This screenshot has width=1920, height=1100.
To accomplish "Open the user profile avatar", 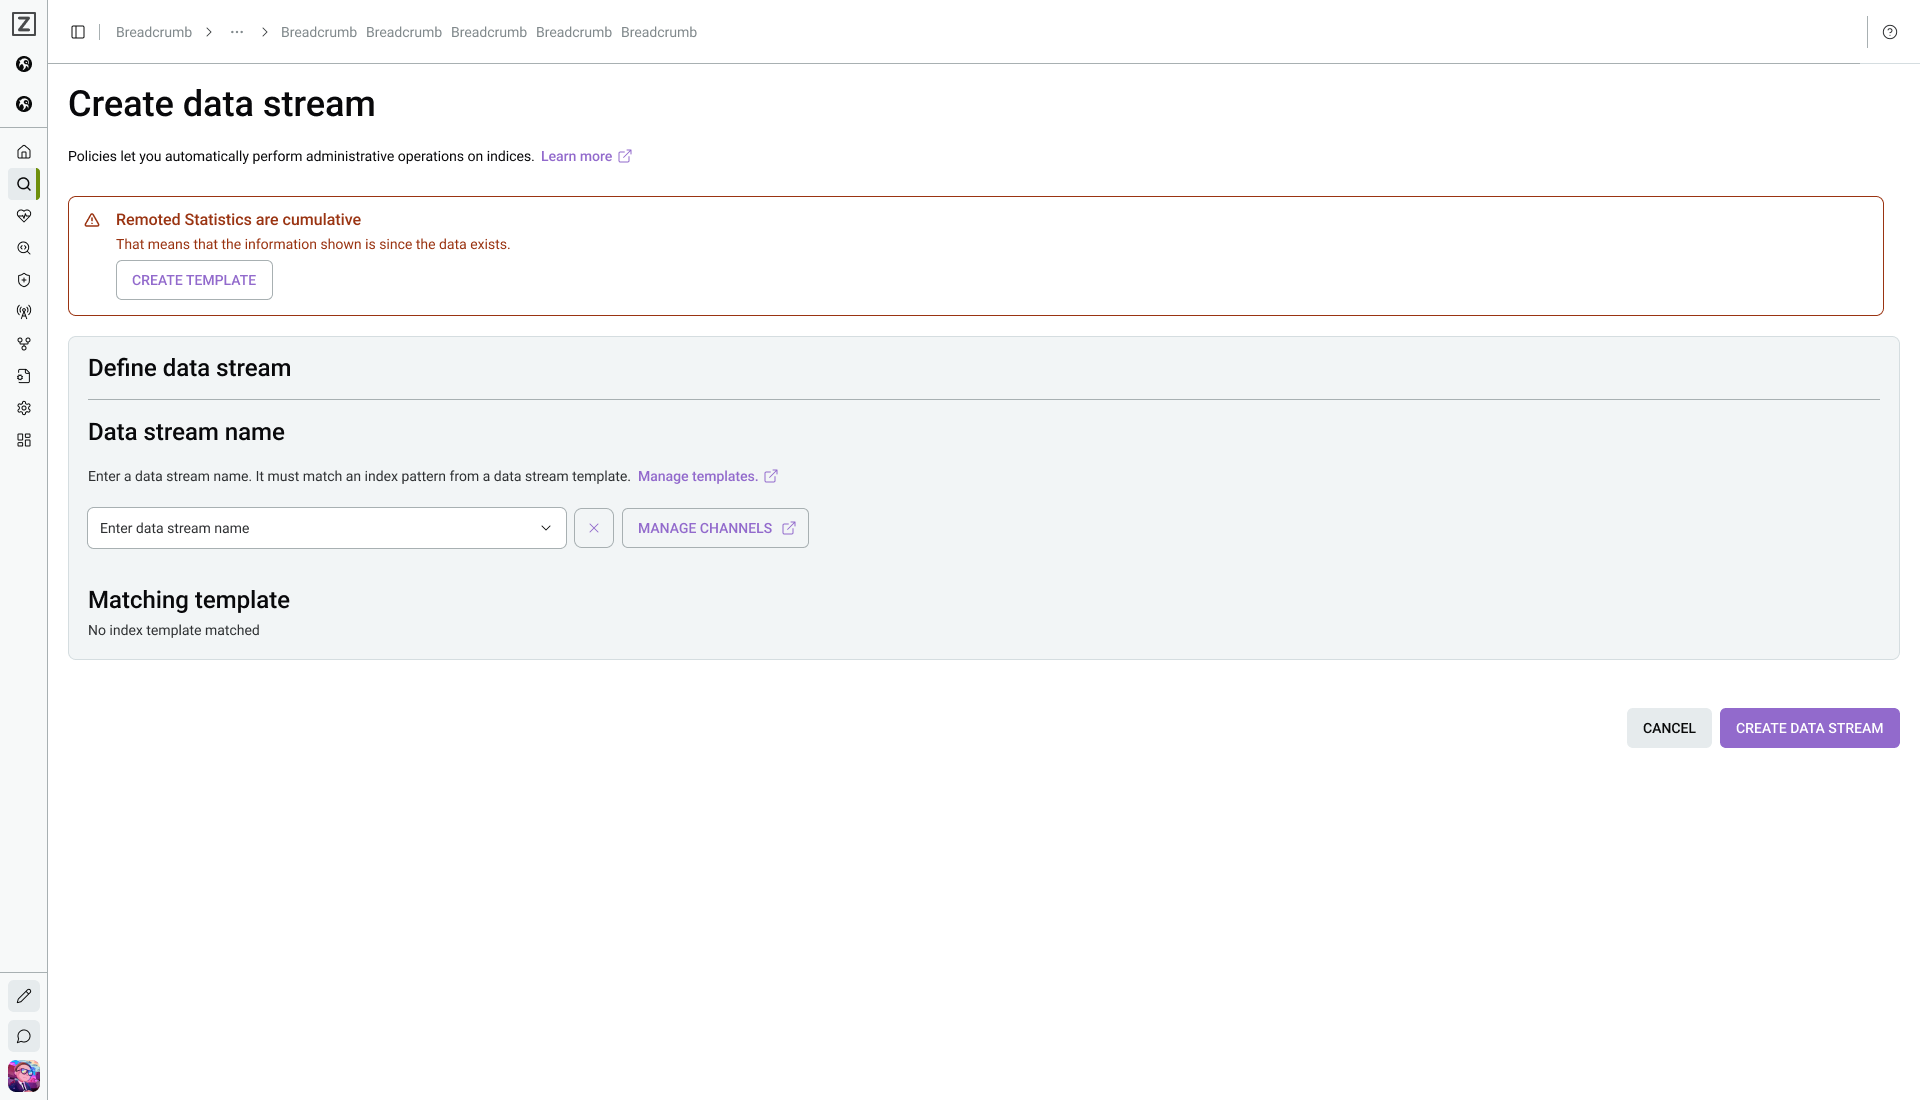I will pos(24,1076).
